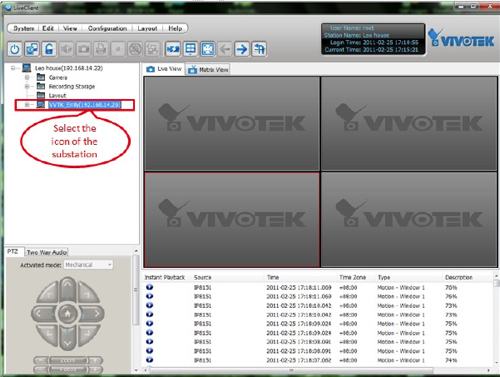Click the power/logout toolbar icon
This screenshot has width=500, height=377.
click(15, 49)
